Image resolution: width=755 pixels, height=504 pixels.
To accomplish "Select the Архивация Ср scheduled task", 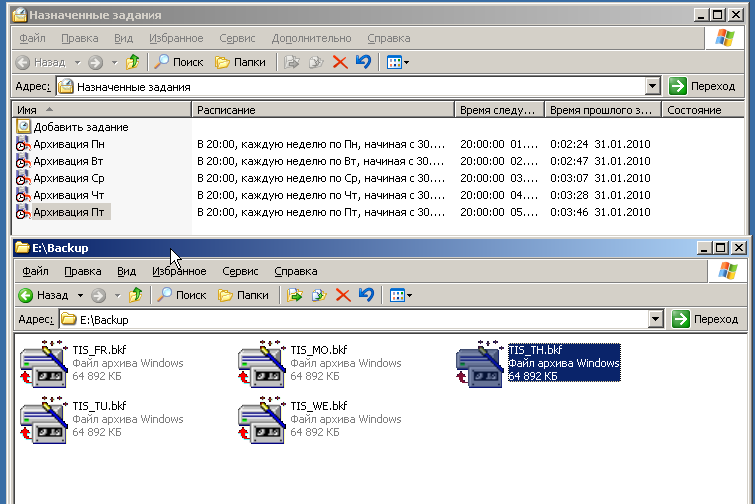I will coord(68,178).
